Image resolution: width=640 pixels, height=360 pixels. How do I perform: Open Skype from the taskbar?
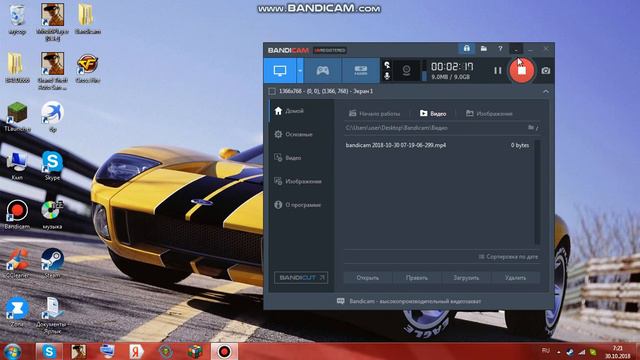click(49, 351)
